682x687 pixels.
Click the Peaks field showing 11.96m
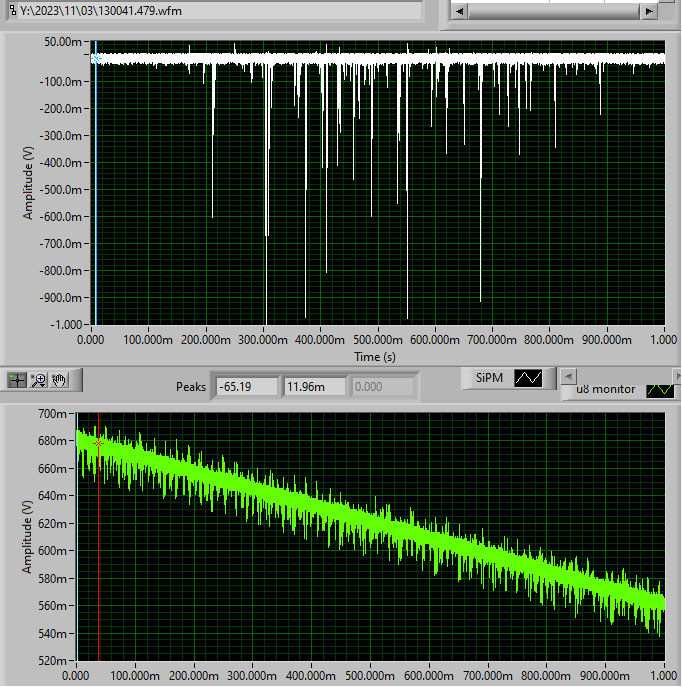click(314, 387)
